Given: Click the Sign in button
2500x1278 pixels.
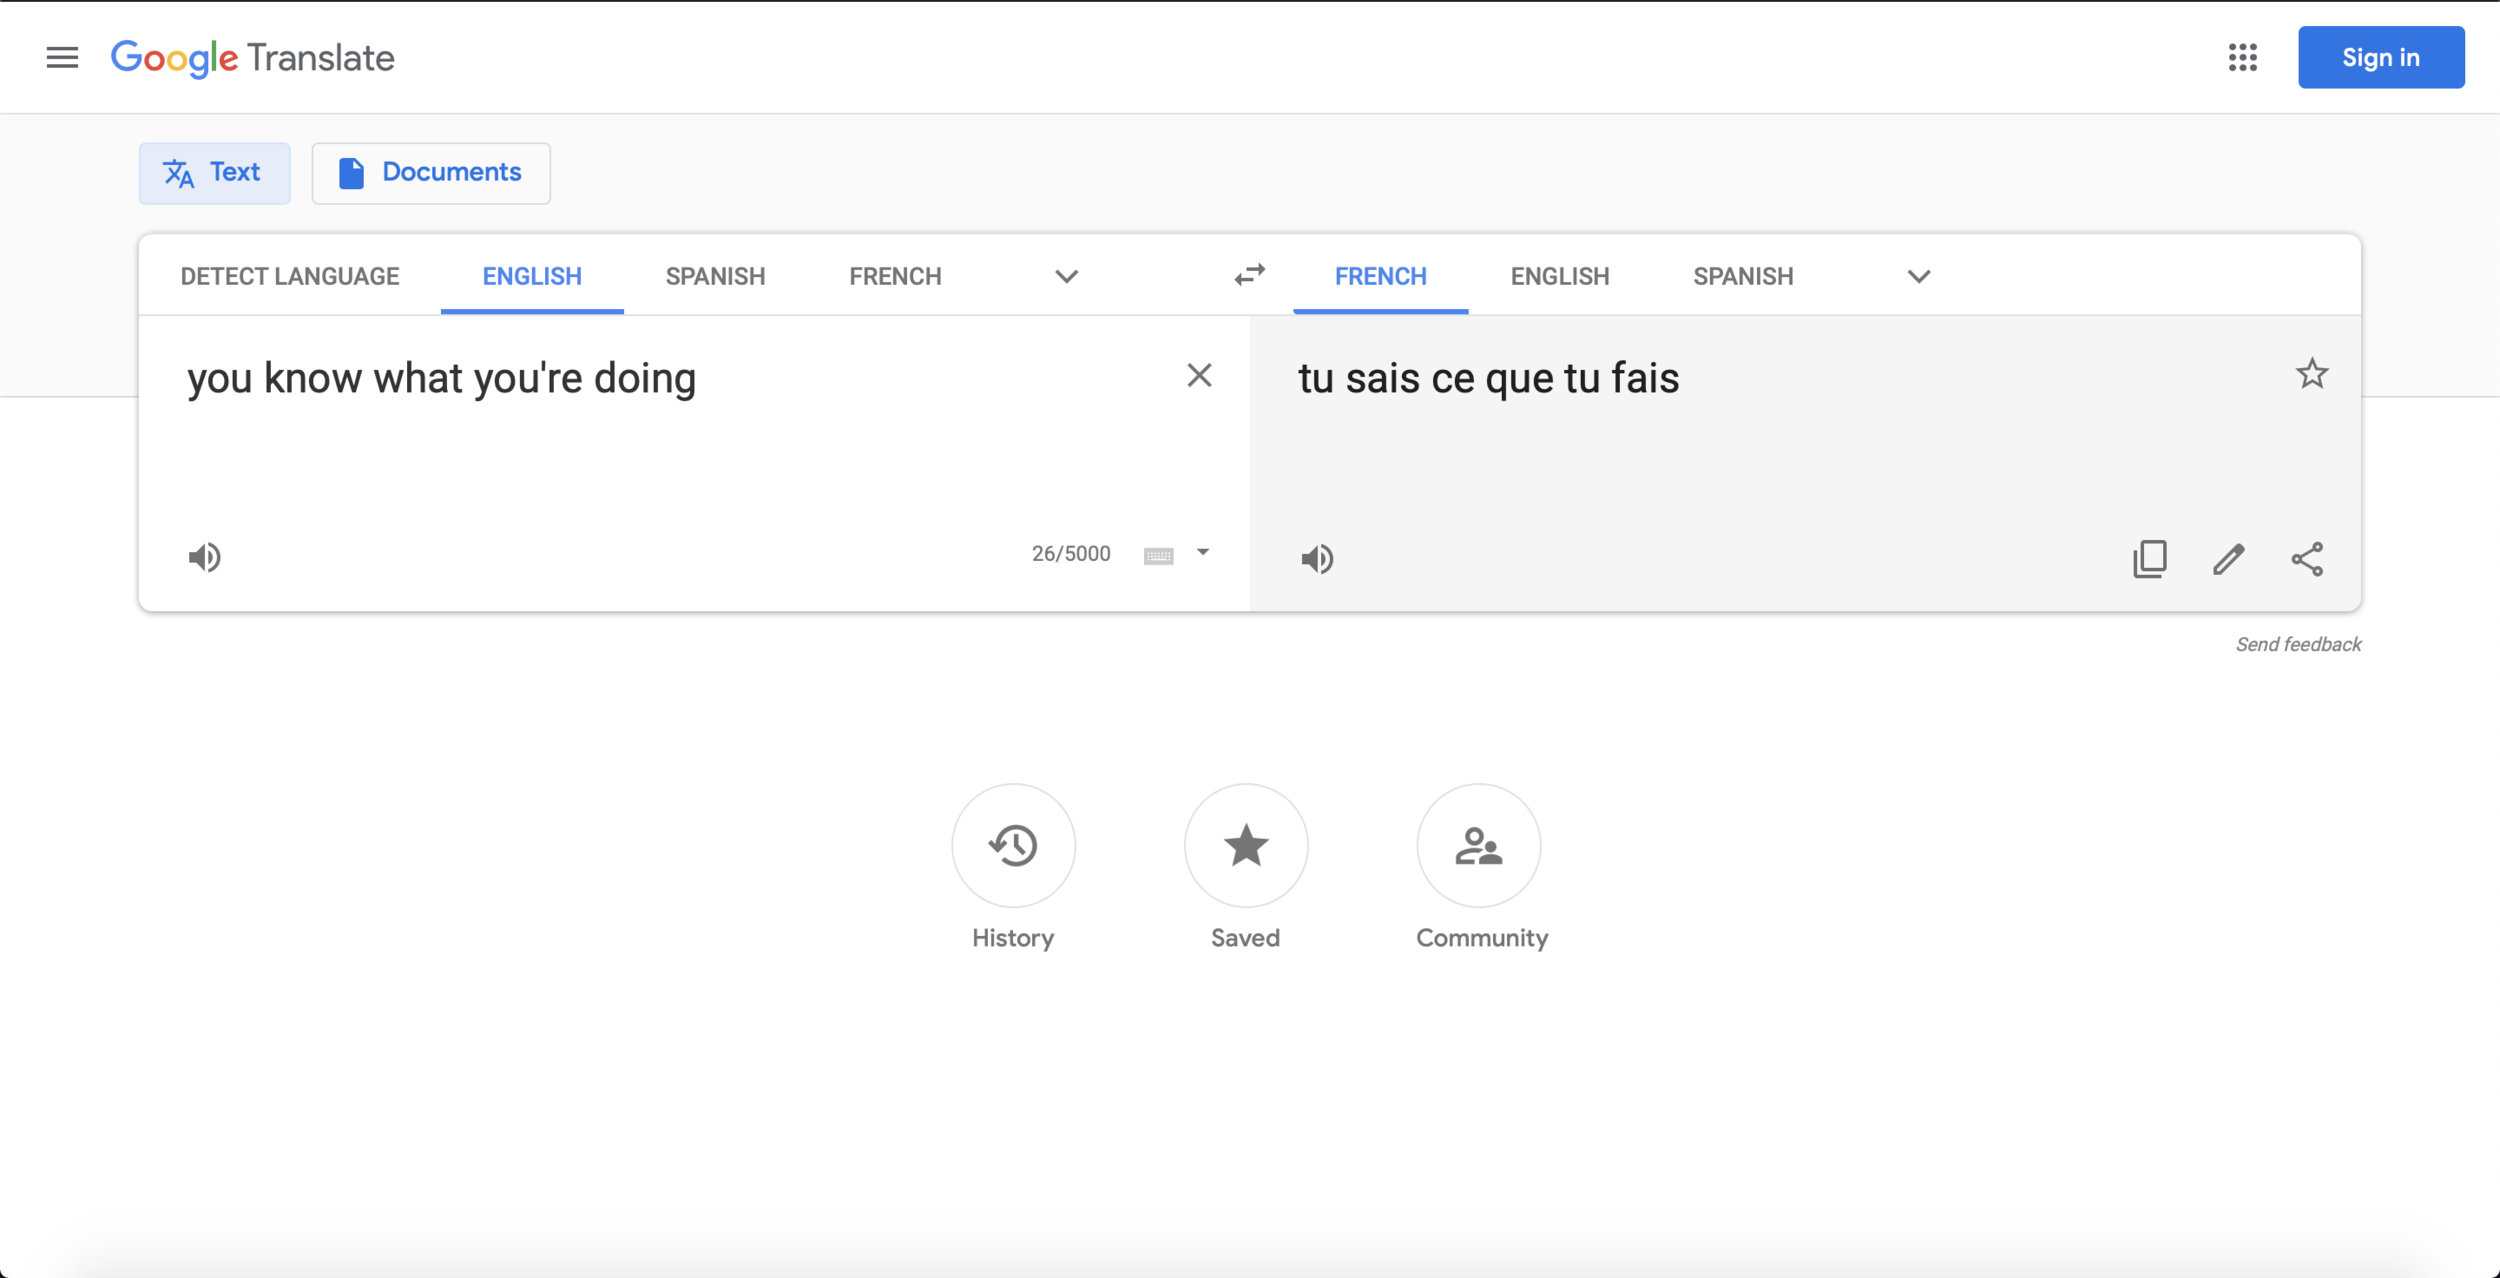Looking at the screenshot, I should (x=2381, y=58).
